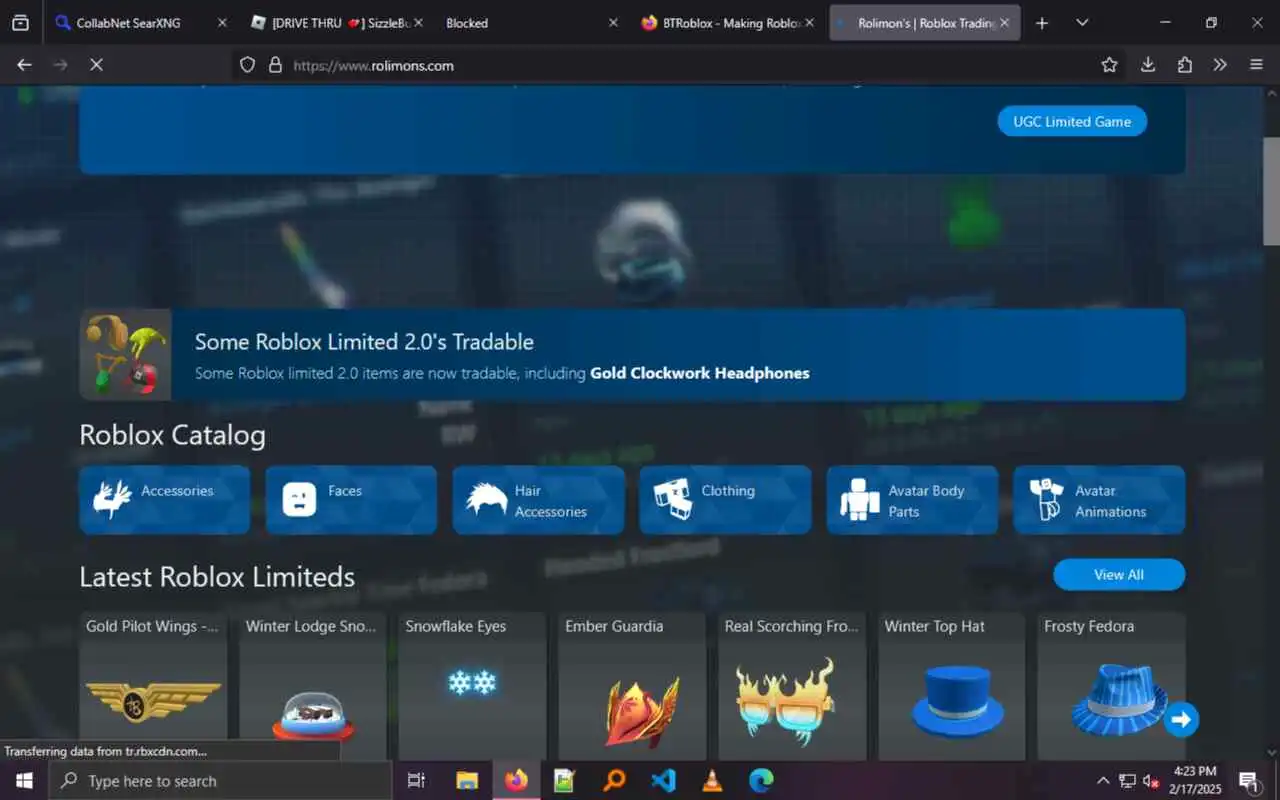Open the magnifier search app on taskbar
Screen dimensions: 1280x800
(x=614, y=781)
